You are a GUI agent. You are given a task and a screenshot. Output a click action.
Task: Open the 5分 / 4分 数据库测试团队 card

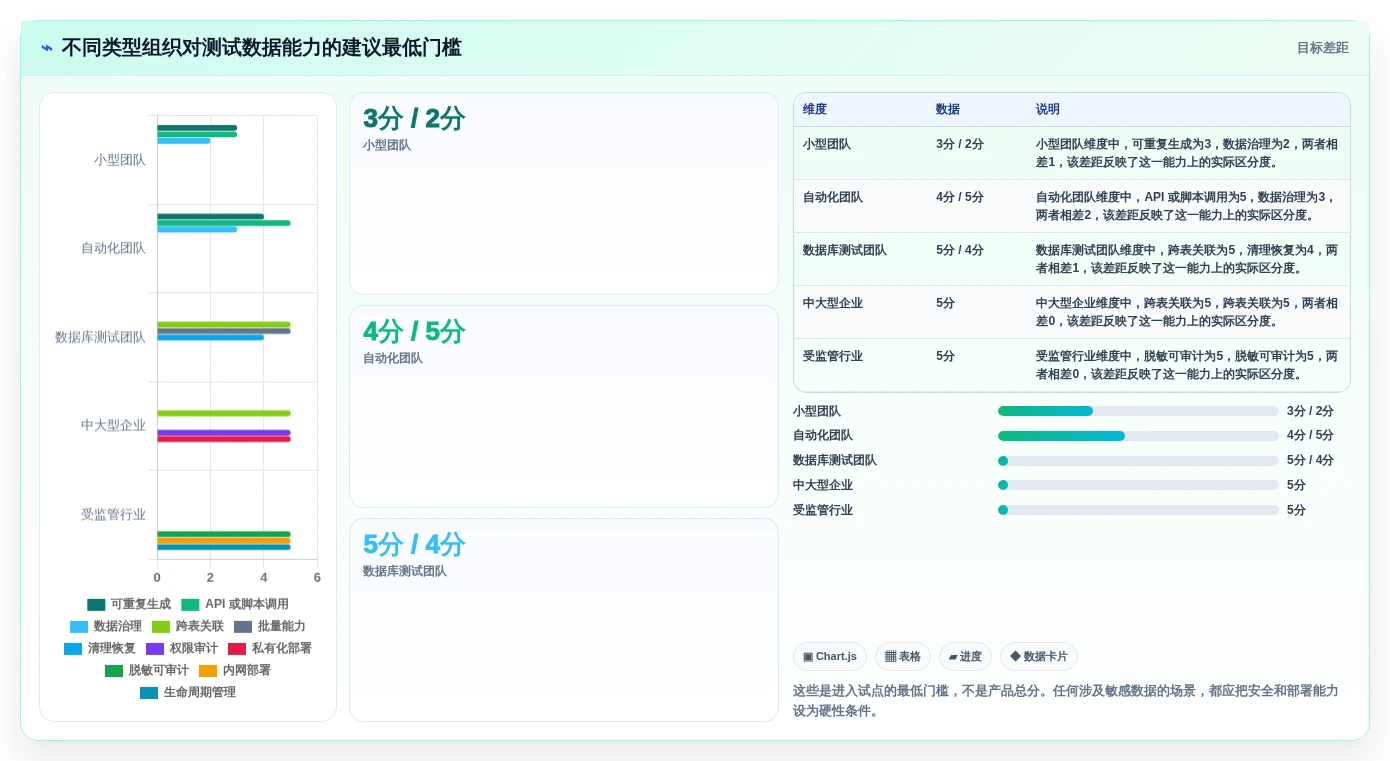[564, 620]
